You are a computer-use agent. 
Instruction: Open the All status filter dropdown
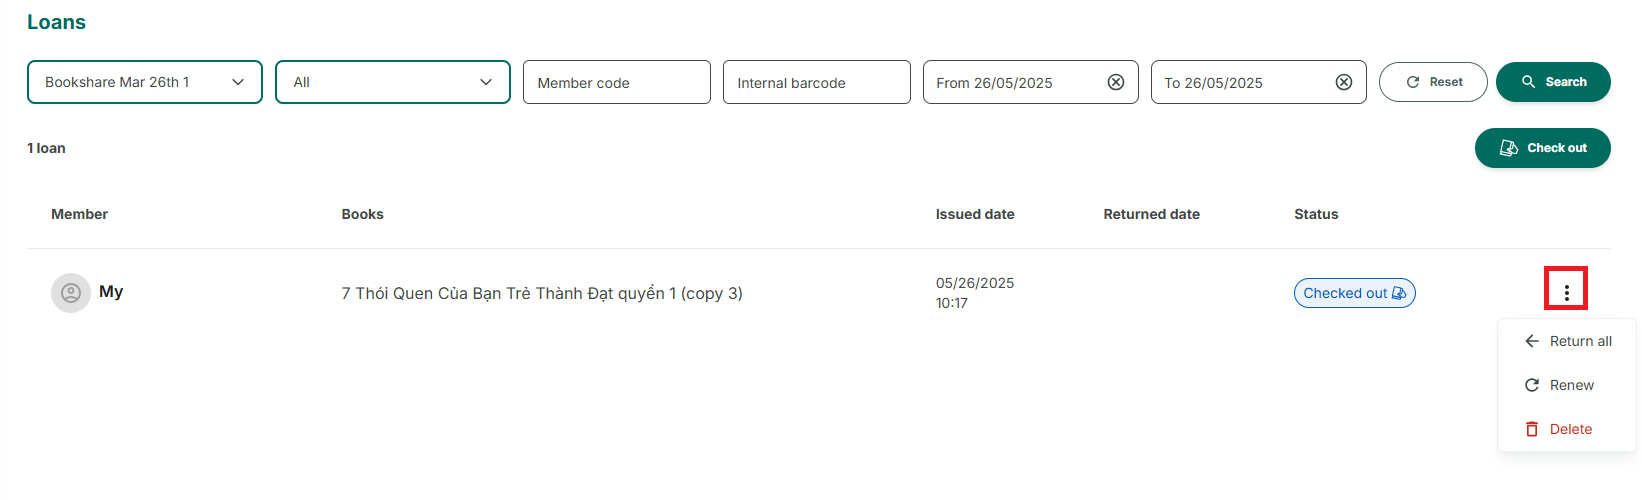coord(393,82)
